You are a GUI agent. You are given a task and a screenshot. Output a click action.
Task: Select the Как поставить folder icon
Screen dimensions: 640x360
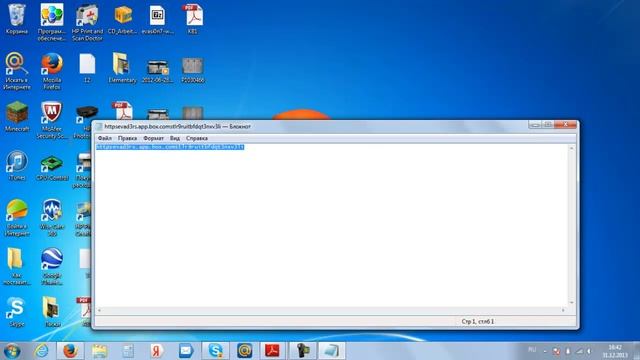17,267
